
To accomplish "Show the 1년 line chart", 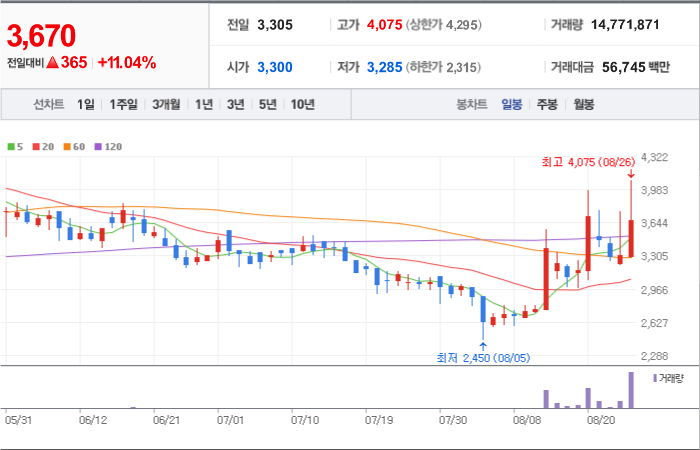I will click(x=204, y=104).
